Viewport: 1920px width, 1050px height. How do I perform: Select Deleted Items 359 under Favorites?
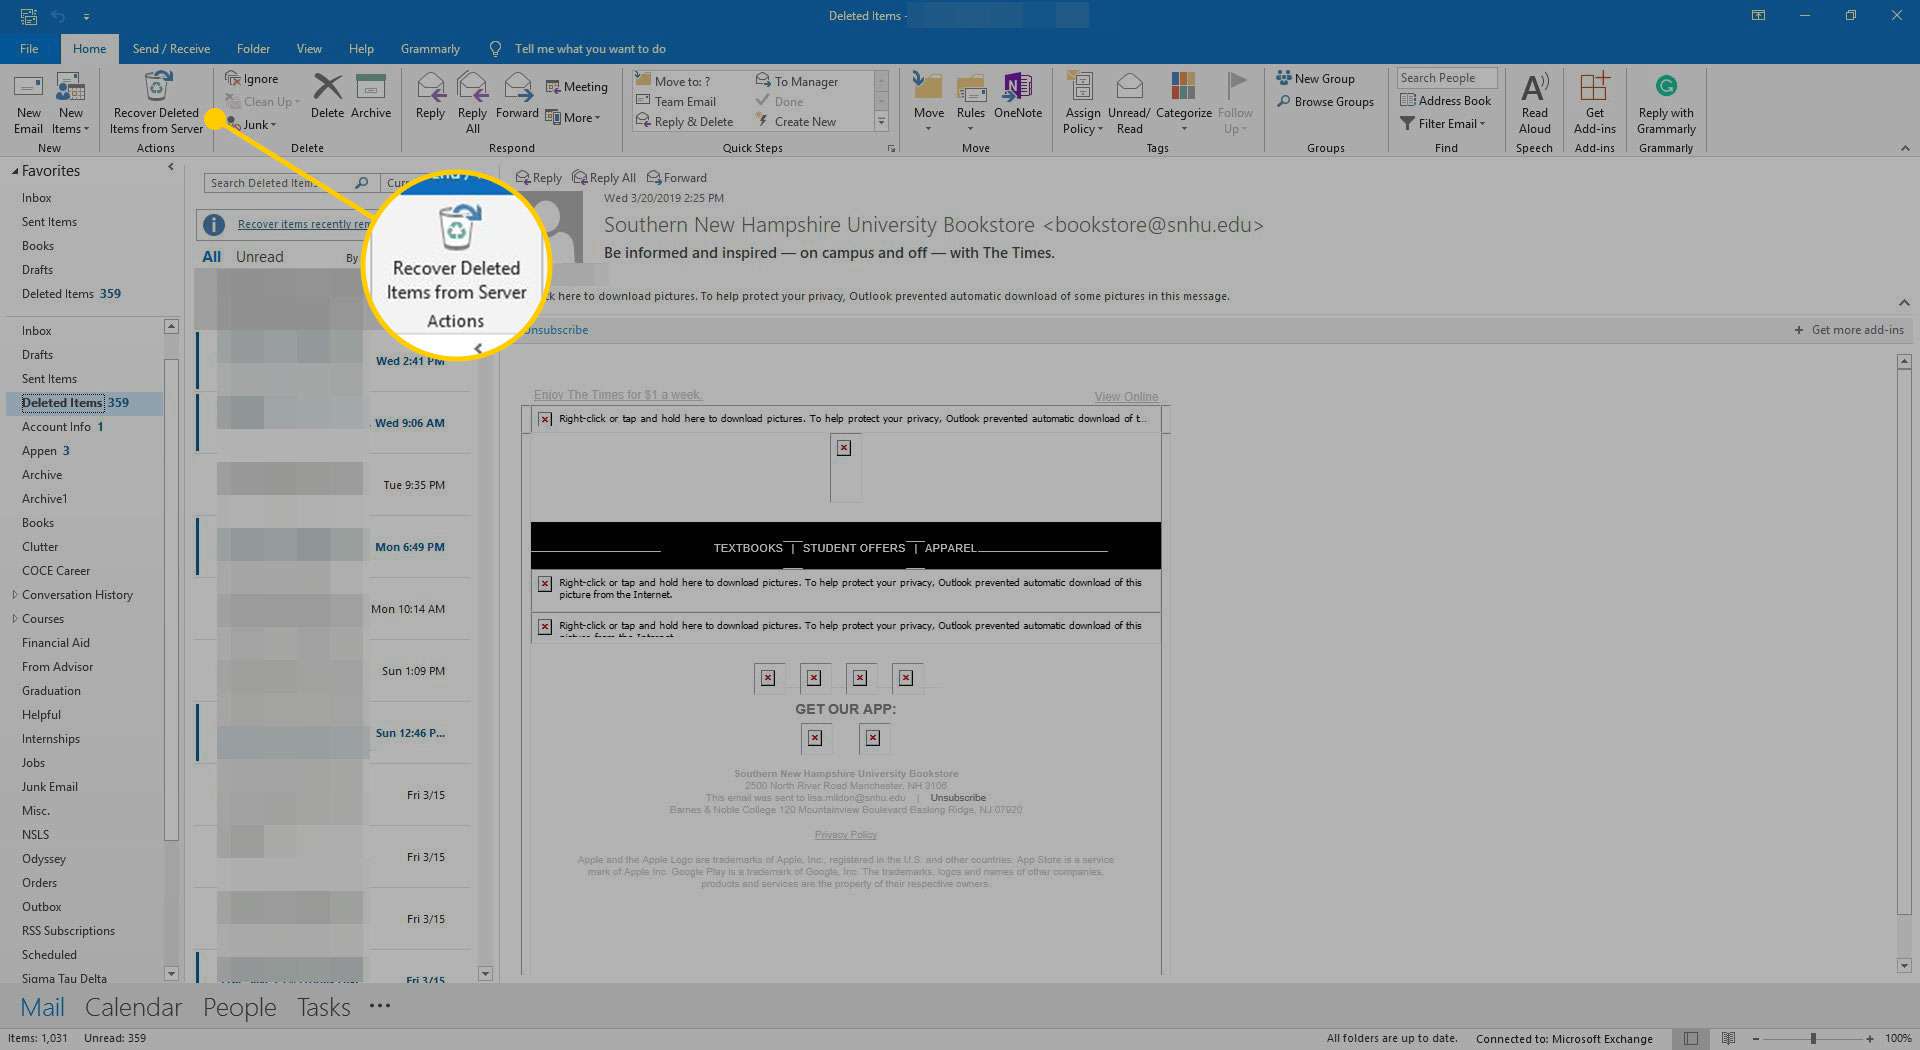pos(71,294)
